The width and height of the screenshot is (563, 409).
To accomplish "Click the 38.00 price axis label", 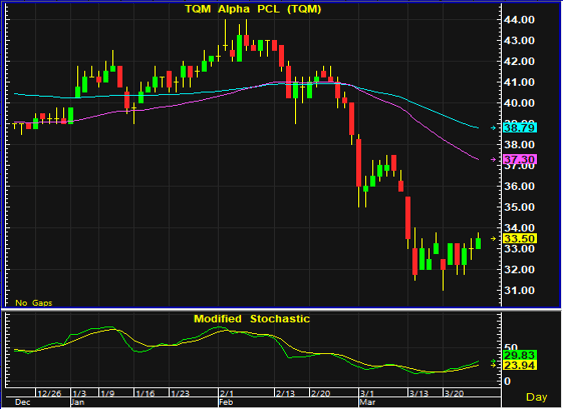I will point(519,145).
